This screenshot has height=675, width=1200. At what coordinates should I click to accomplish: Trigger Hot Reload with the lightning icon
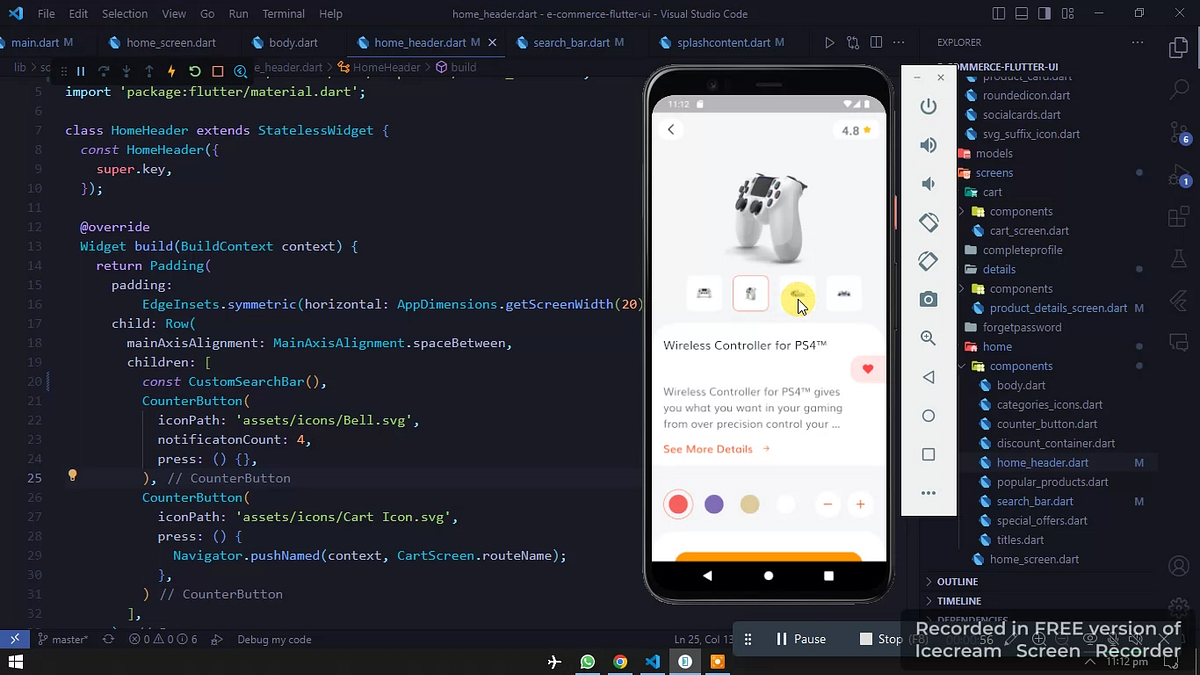pyautogui.click(x=173, y=71)
